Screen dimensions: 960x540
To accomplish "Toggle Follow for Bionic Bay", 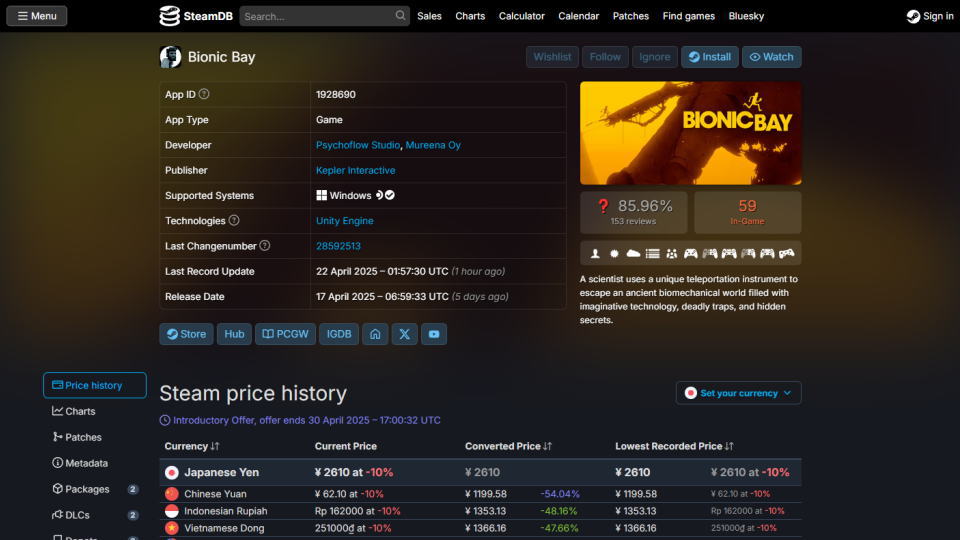I will tap(605, 57).
